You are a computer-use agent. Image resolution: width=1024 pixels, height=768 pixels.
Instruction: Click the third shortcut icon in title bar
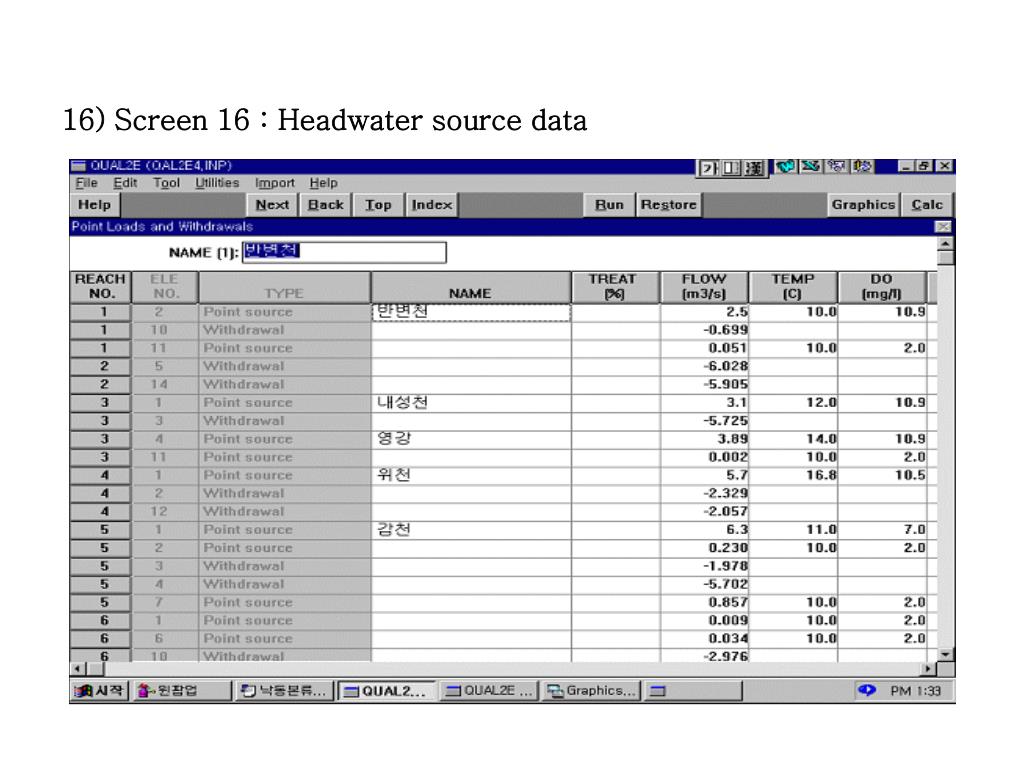[836, 167]
